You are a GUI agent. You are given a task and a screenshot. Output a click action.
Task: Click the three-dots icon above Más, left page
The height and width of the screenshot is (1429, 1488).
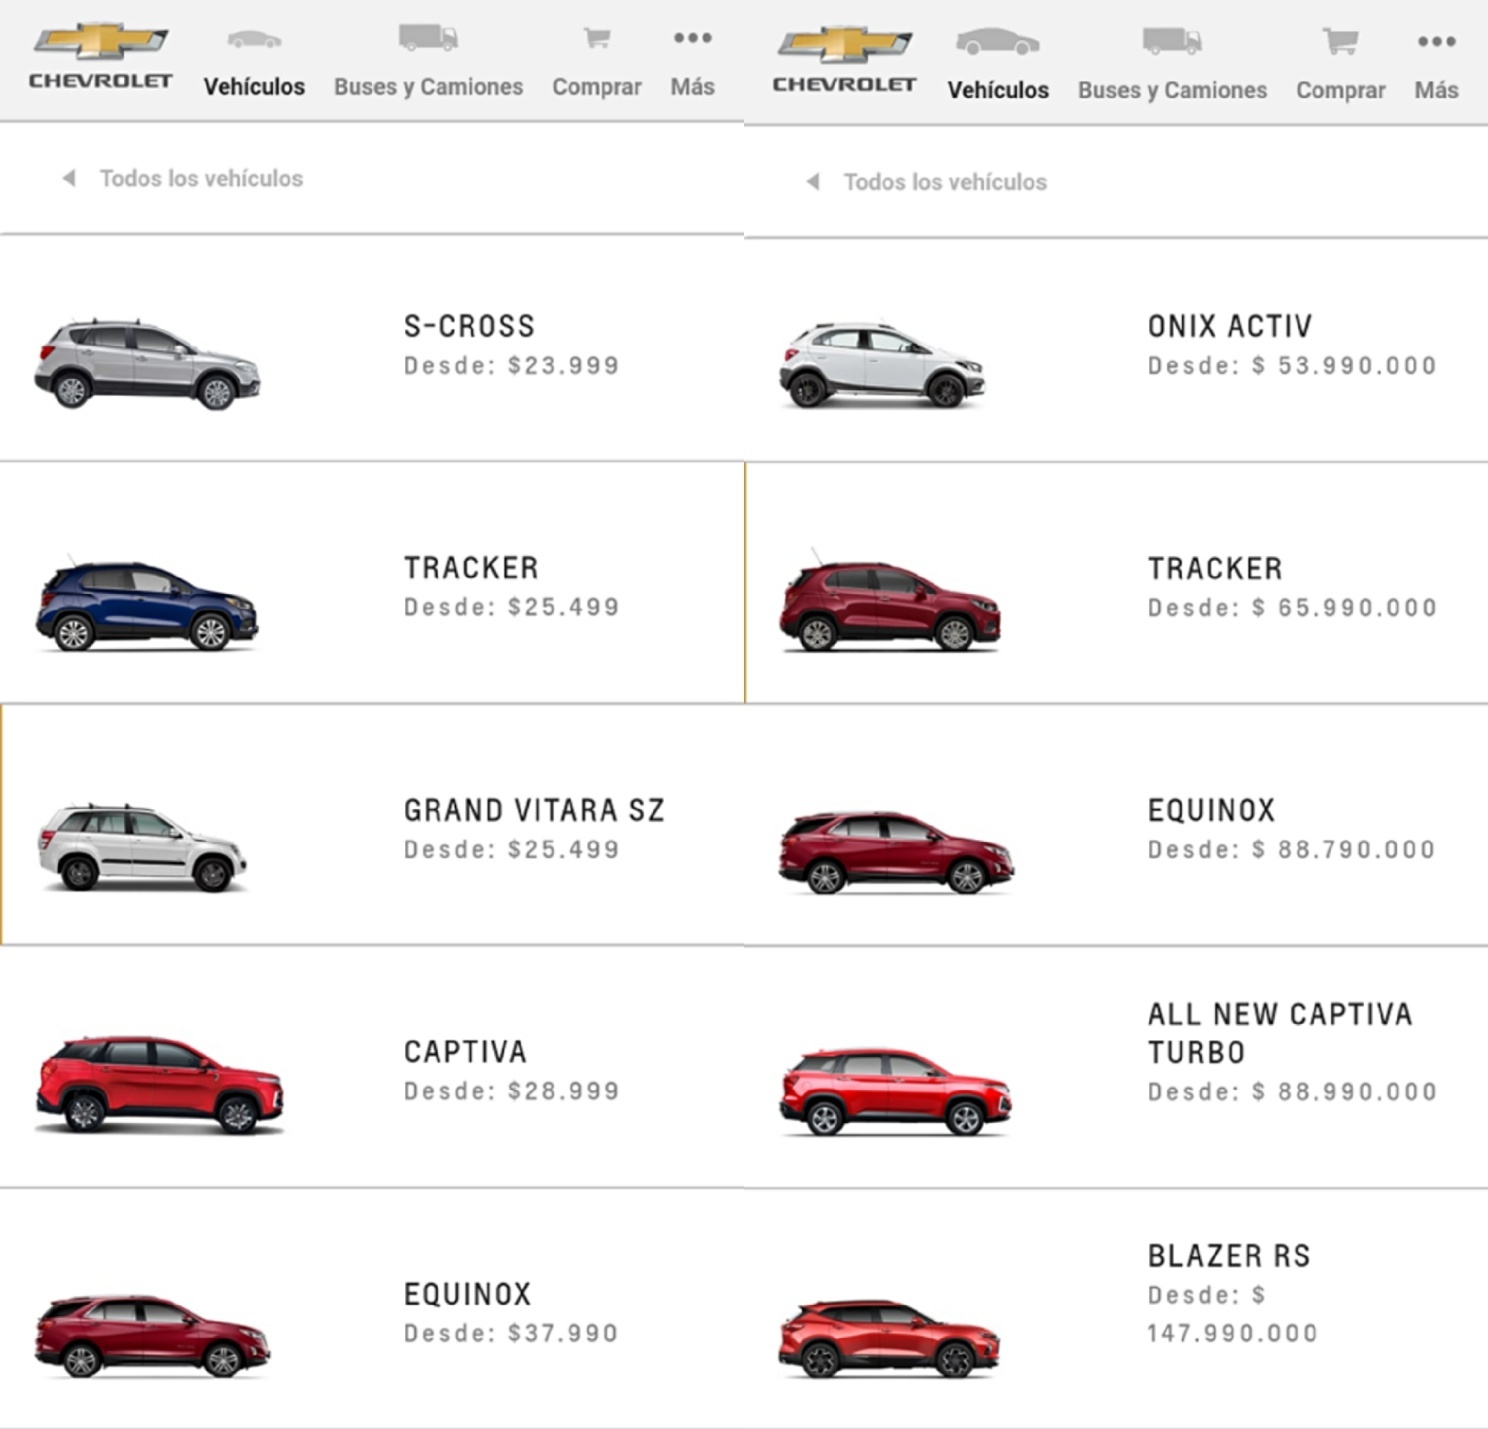[x=693, y=38]
